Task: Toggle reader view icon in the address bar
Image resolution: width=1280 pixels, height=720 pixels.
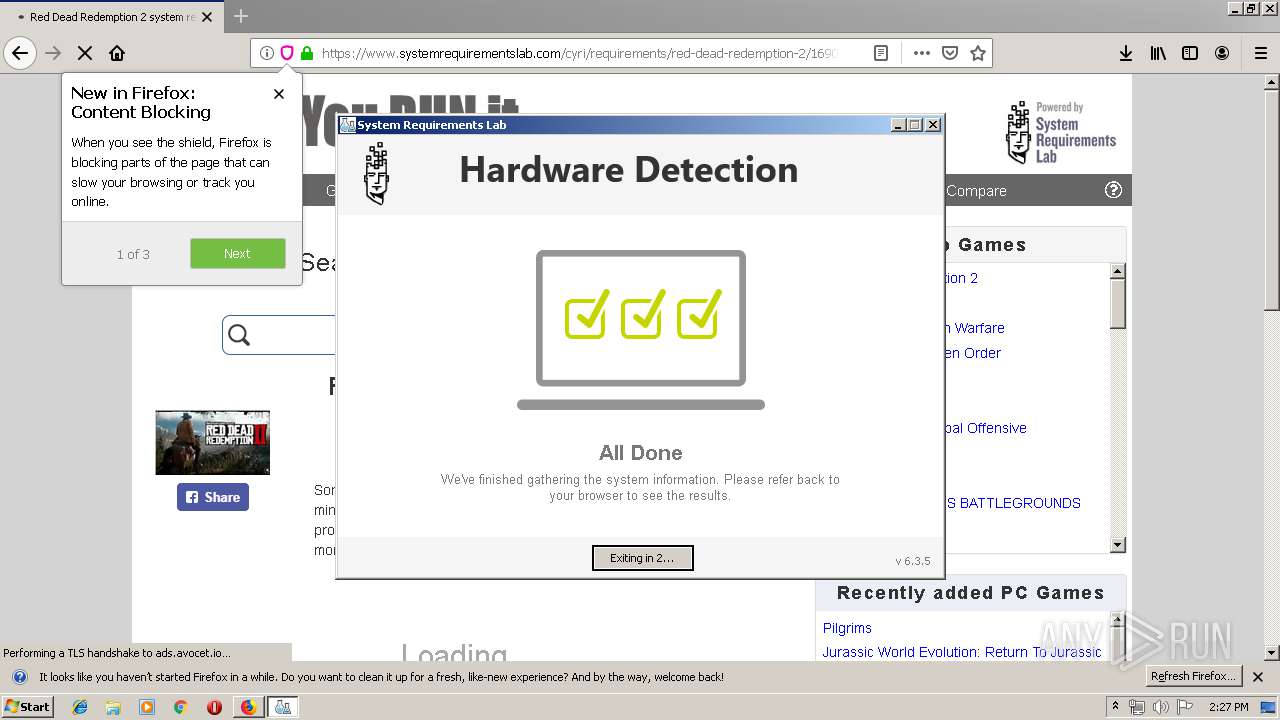Action: click(x=881, y=53)
